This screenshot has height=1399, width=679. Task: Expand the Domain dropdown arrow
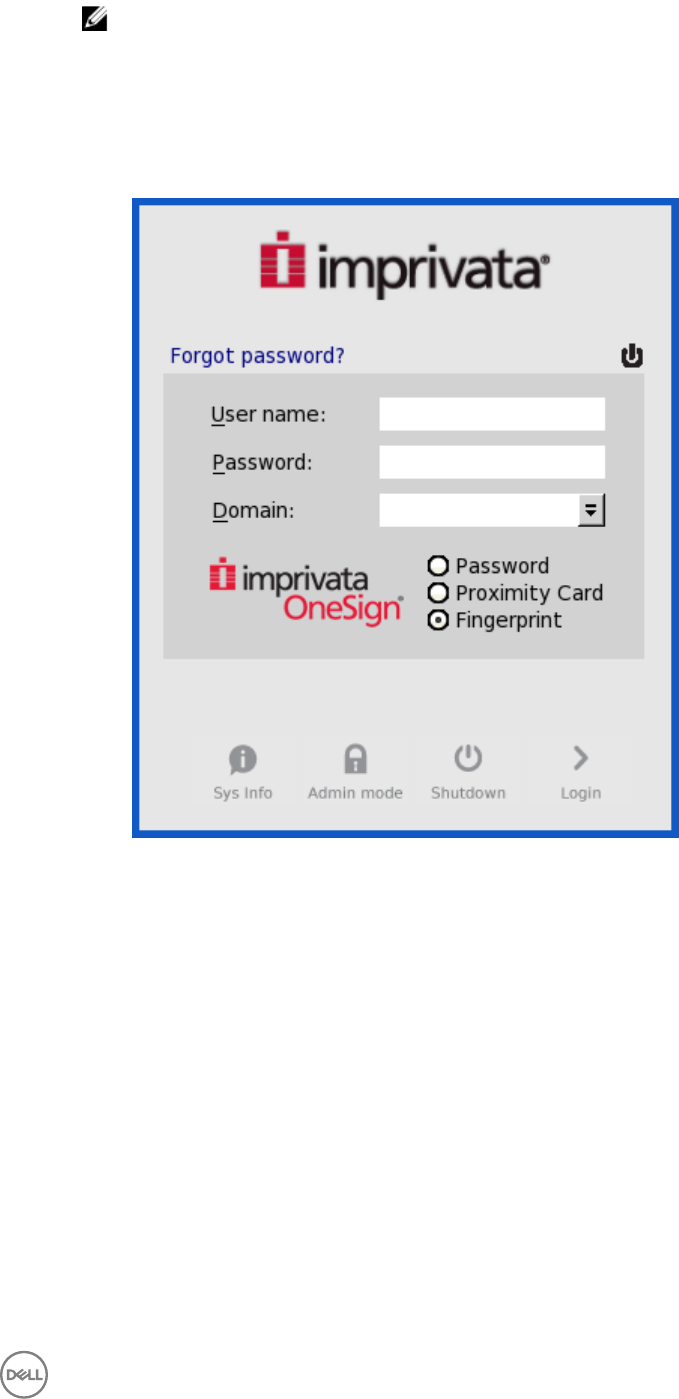tap(592, 511)
